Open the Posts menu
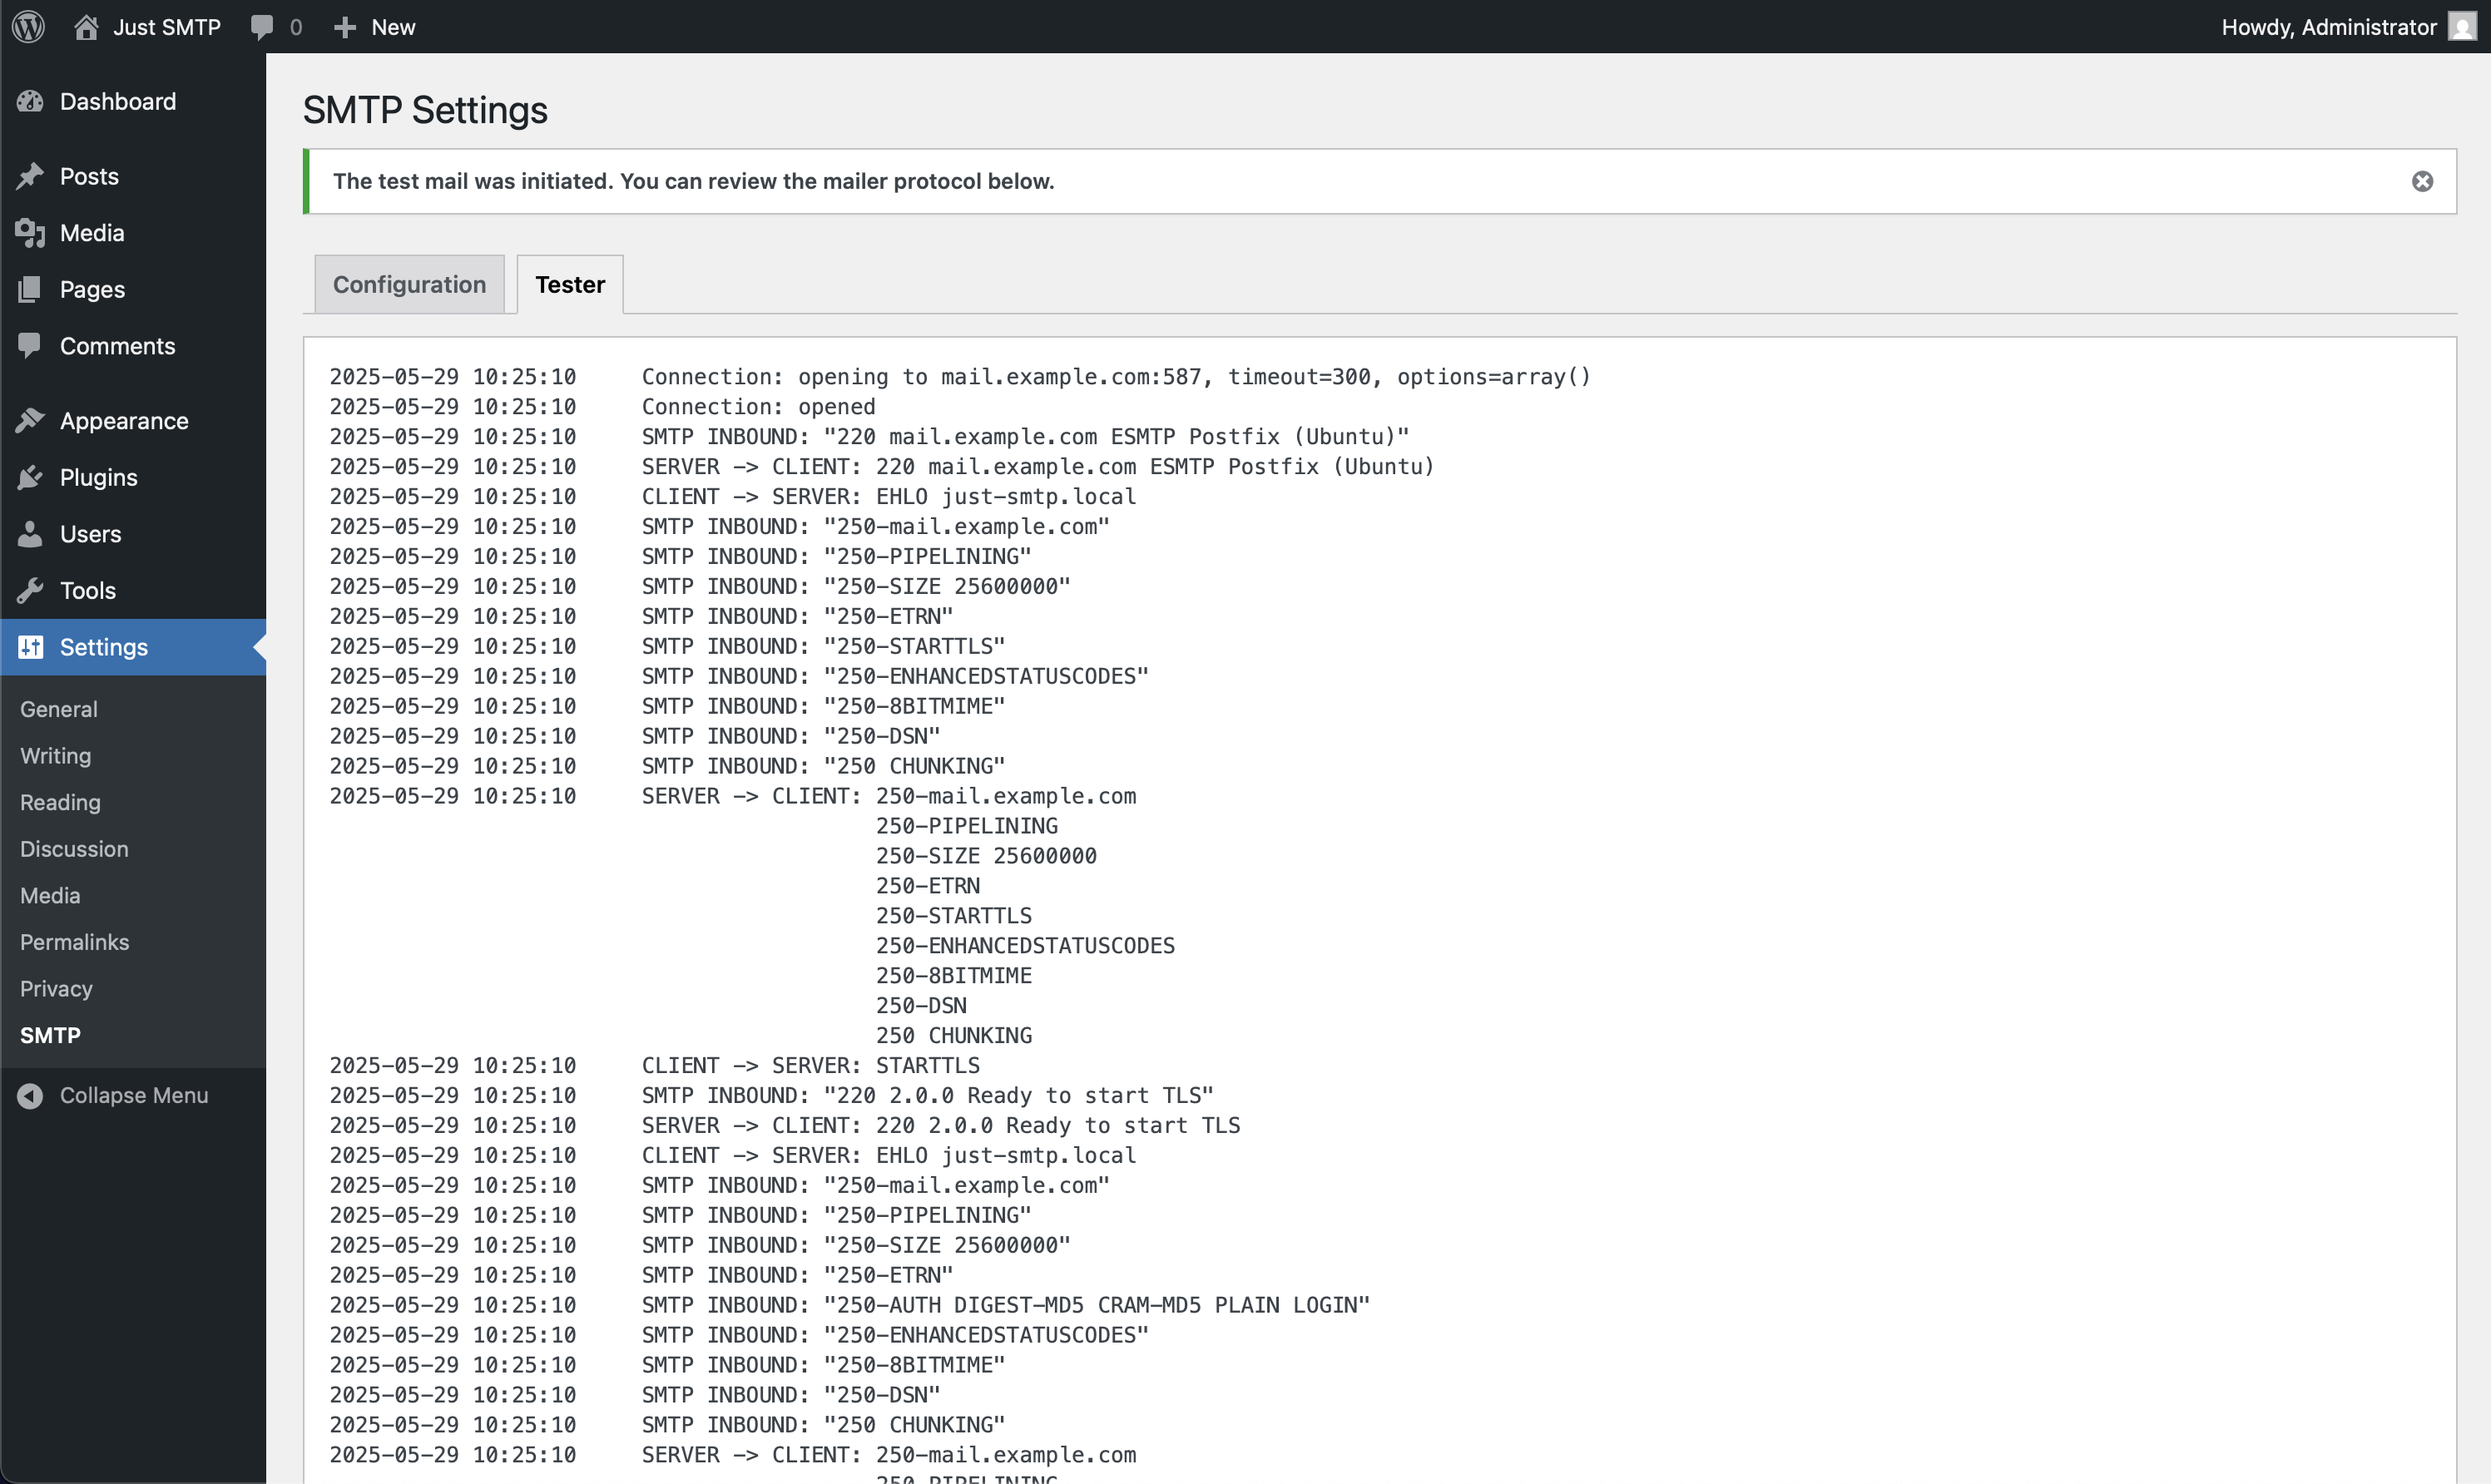2491x1484 pixels. pyautogui.click(x=89, y=176)
